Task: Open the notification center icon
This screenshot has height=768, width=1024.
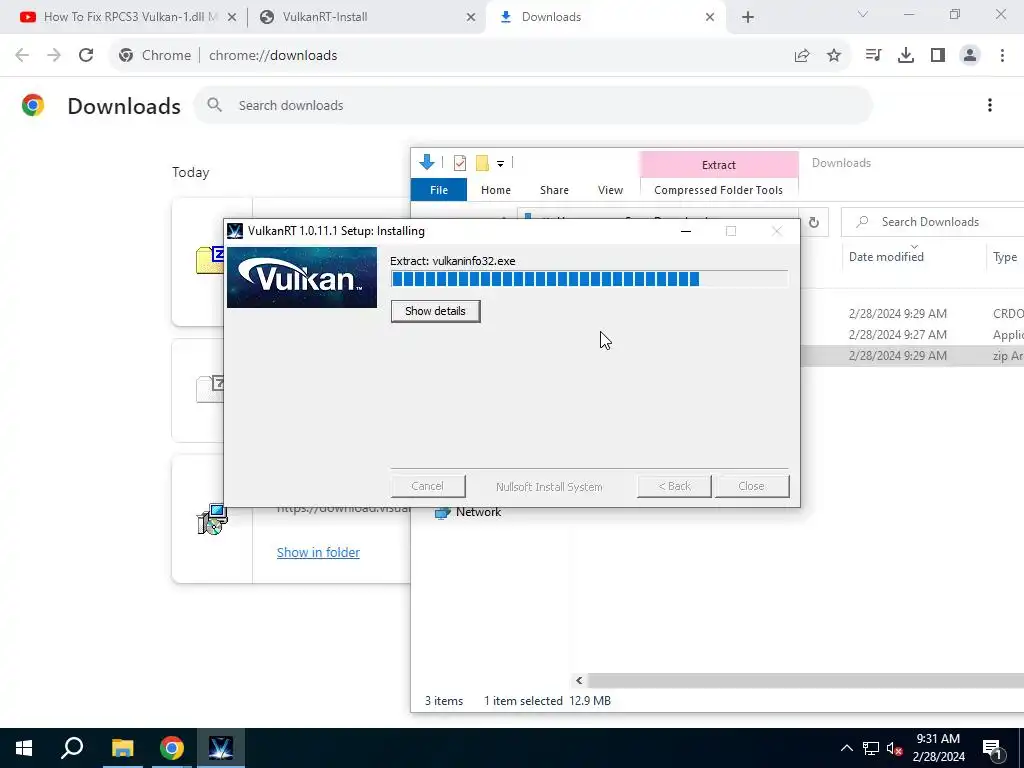Action: [x=993, y=748]
